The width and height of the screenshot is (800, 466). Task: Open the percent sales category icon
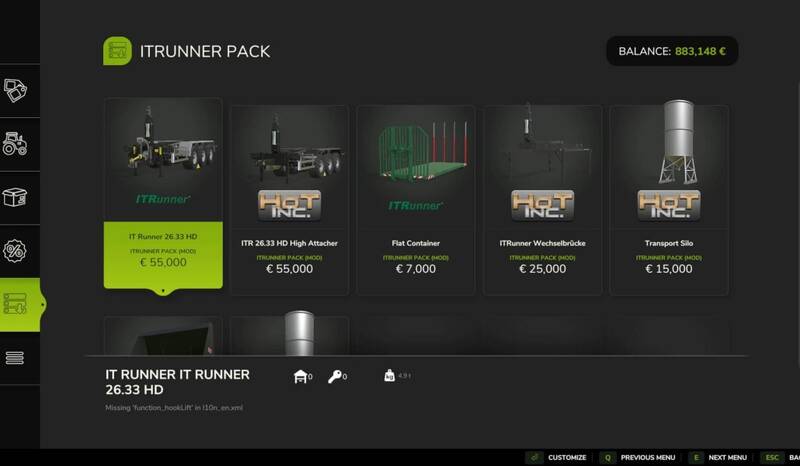pyautogui.click(x=15, y=251)
